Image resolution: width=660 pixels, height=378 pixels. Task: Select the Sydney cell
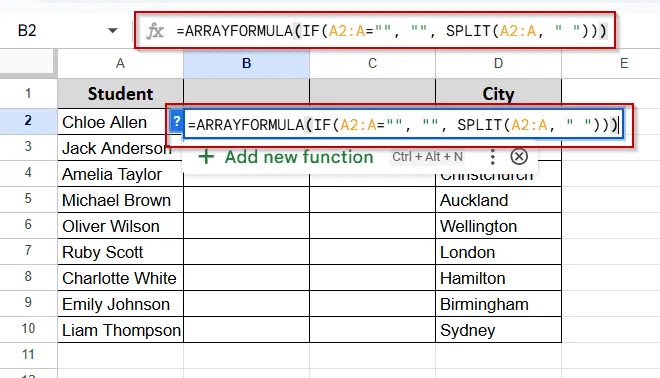(x=498, y=330)
